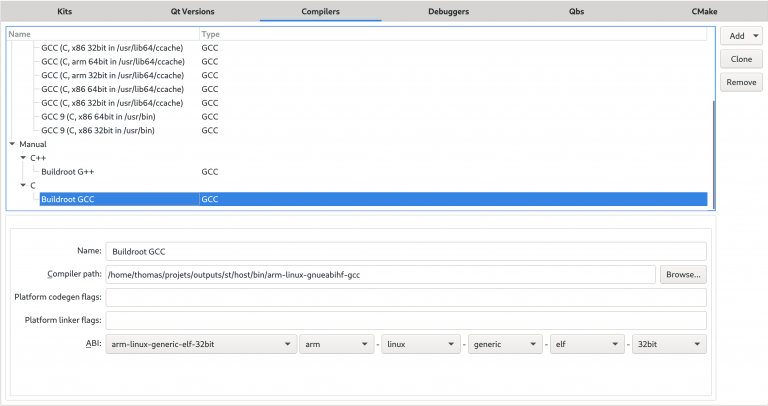Browse for the compiler path
Viewport: 768px width, 406px height.
point(683,275)
